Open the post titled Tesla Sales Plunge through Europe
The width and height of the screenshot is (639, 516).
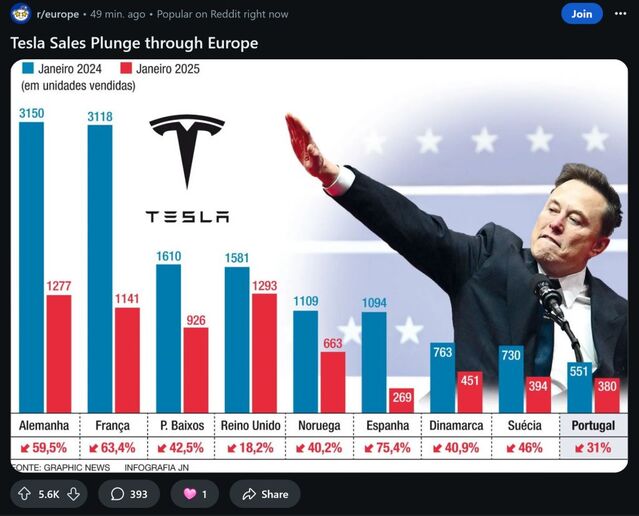point(134,43)
